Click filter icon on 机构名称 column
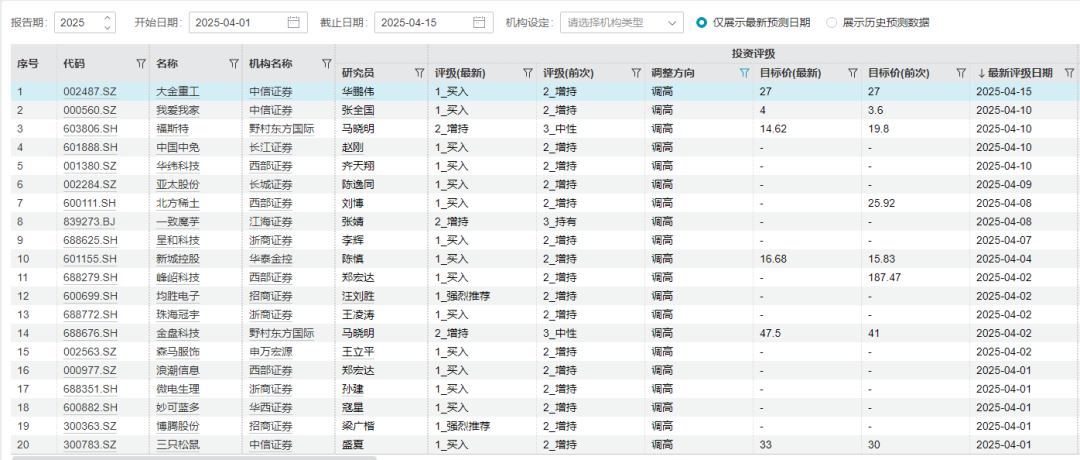Image resolution: width=1080 pixels, height=460 pixels. pyautogui.click(x=326, y=64)
